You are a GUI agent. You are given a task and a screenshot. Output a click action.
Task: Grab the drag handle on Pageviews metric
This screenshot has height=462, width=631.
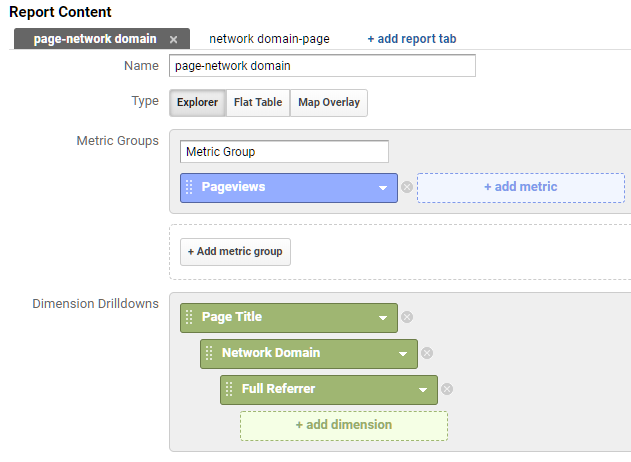[x=189, y=187]
